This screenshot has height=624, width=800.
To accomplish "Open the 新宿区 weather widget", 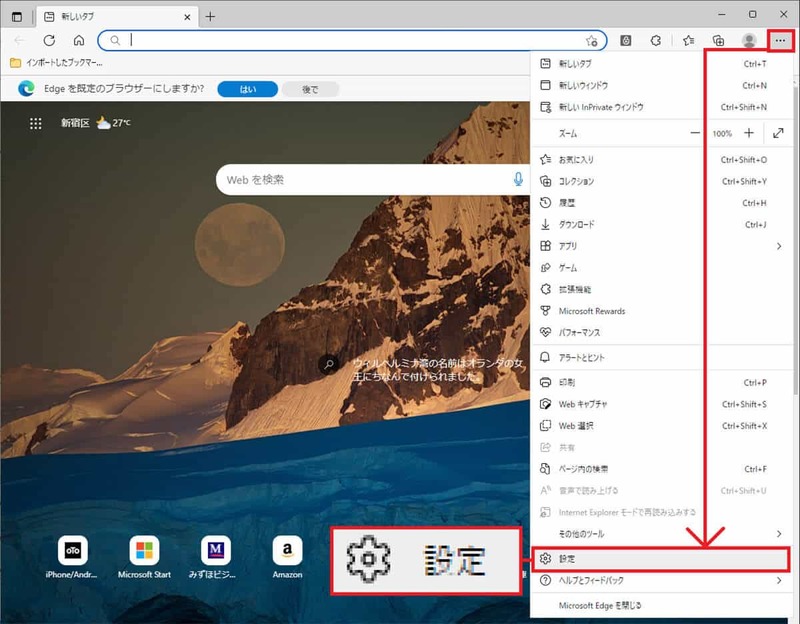I will 95,122.
